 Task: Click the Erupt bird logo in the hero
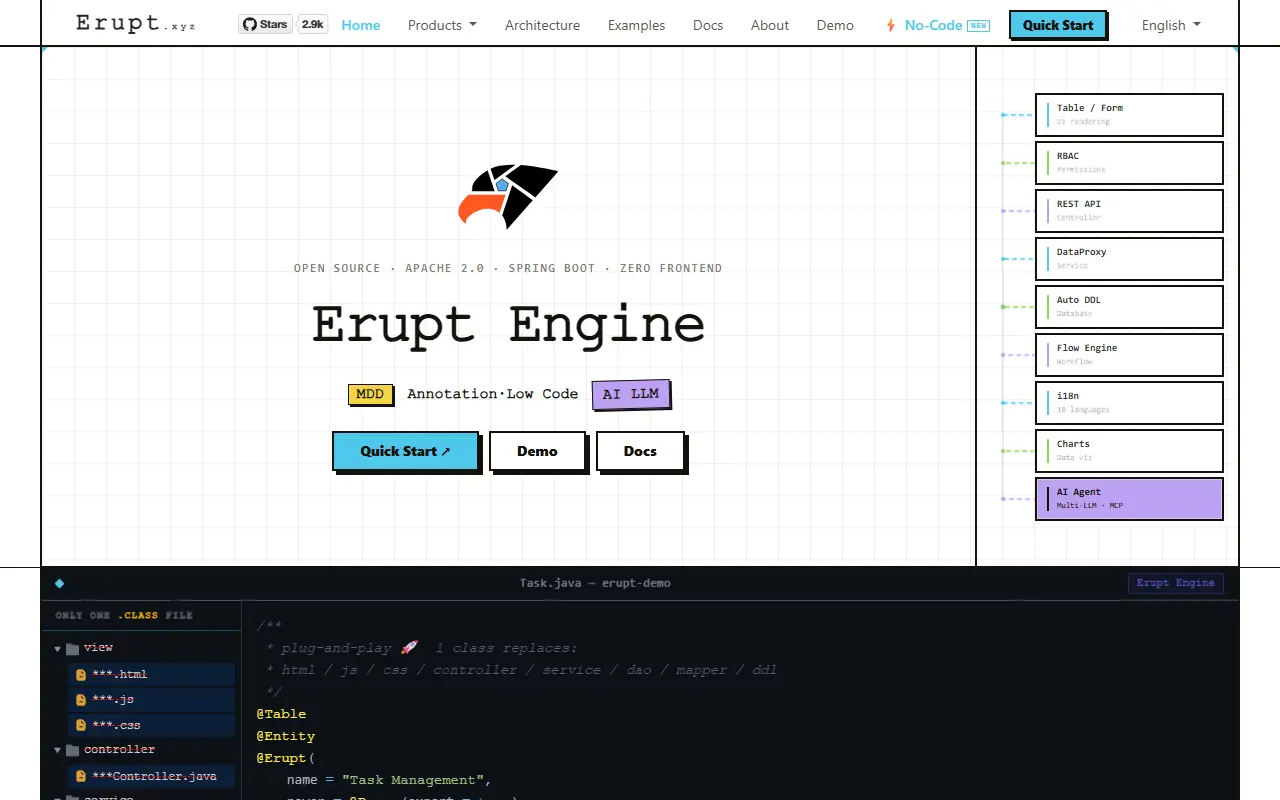(x=508, y=196)
